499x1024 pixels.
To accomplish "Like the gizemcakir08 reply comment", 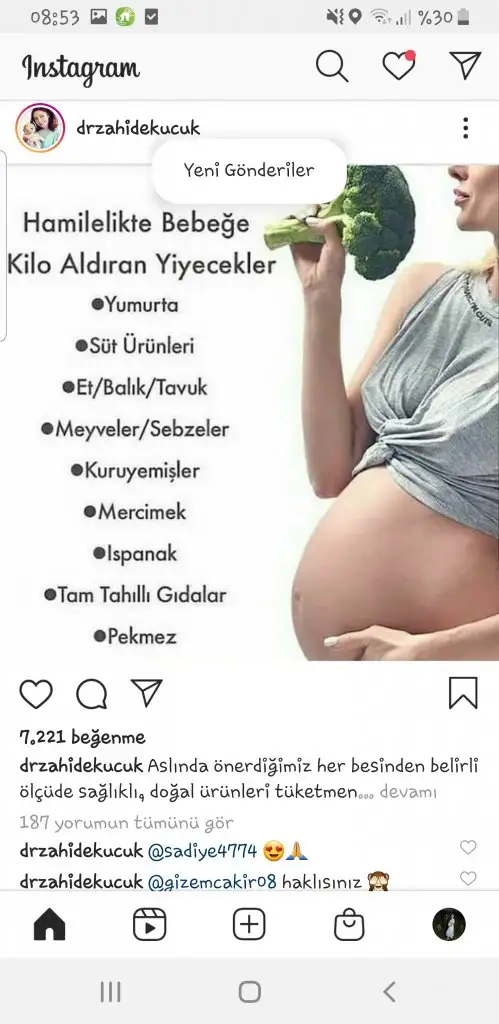I will 468,878.
